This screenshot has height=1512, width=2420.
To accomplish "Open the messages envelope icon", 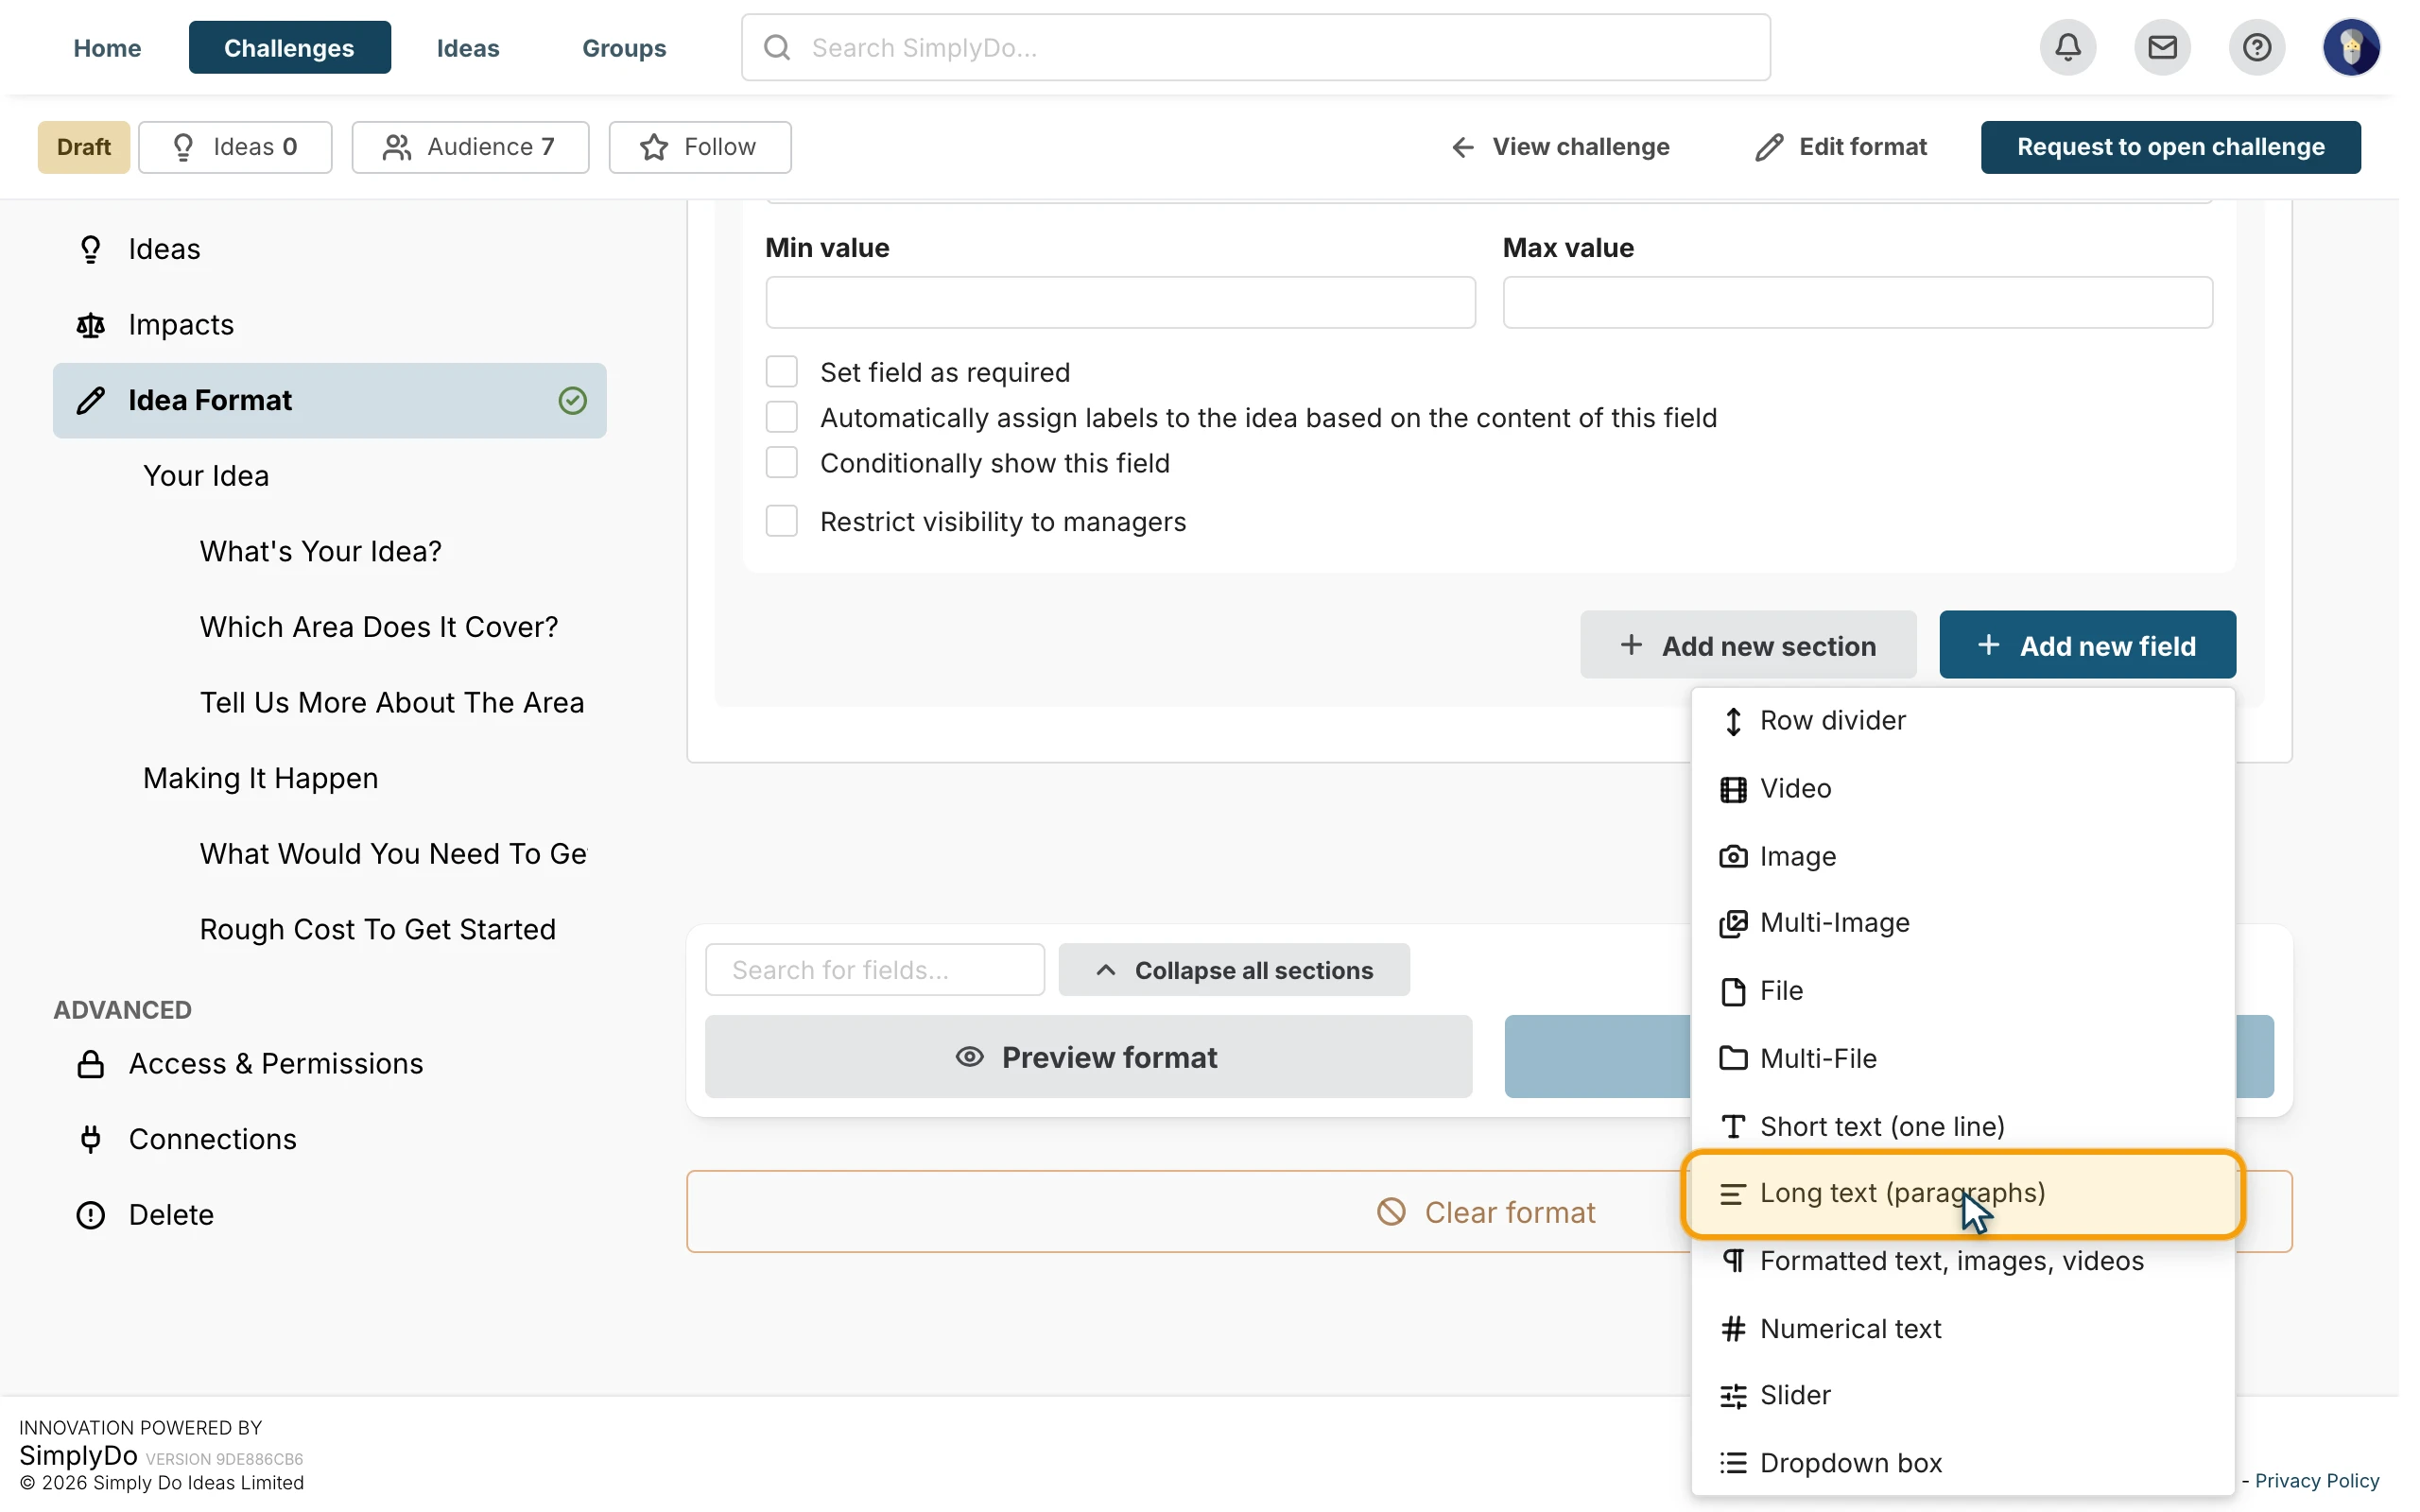I will pyautogui.click(x=2162, y=47).
